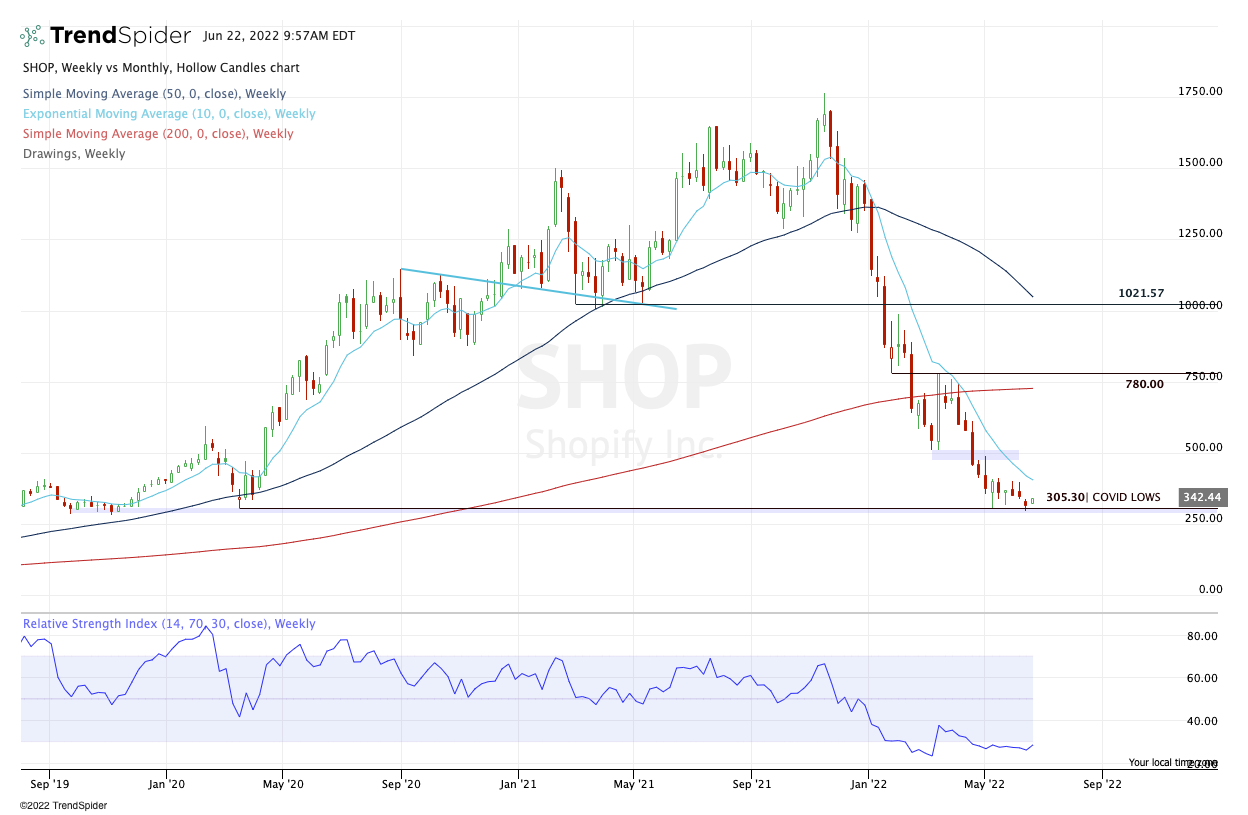The image size is (1248, 815).
Task: Select the Simple Moving Average (200) legend entry
Action: point(158,134)
